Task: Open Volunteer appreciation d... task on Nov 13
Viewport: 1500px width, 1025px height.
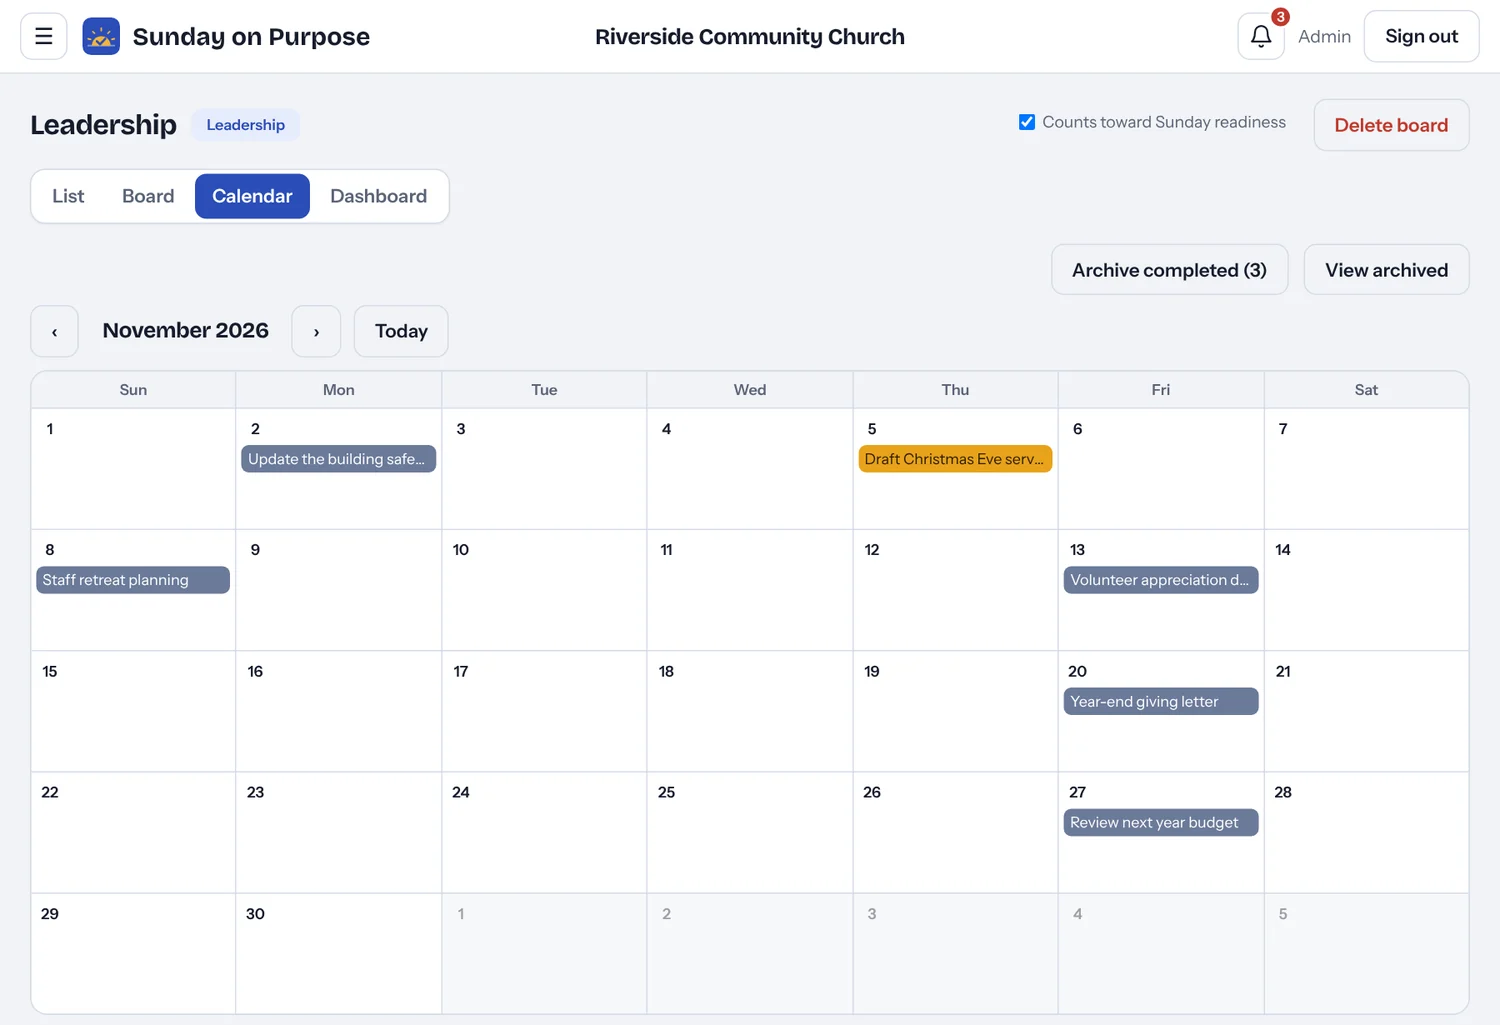Action: (1160, 580)
